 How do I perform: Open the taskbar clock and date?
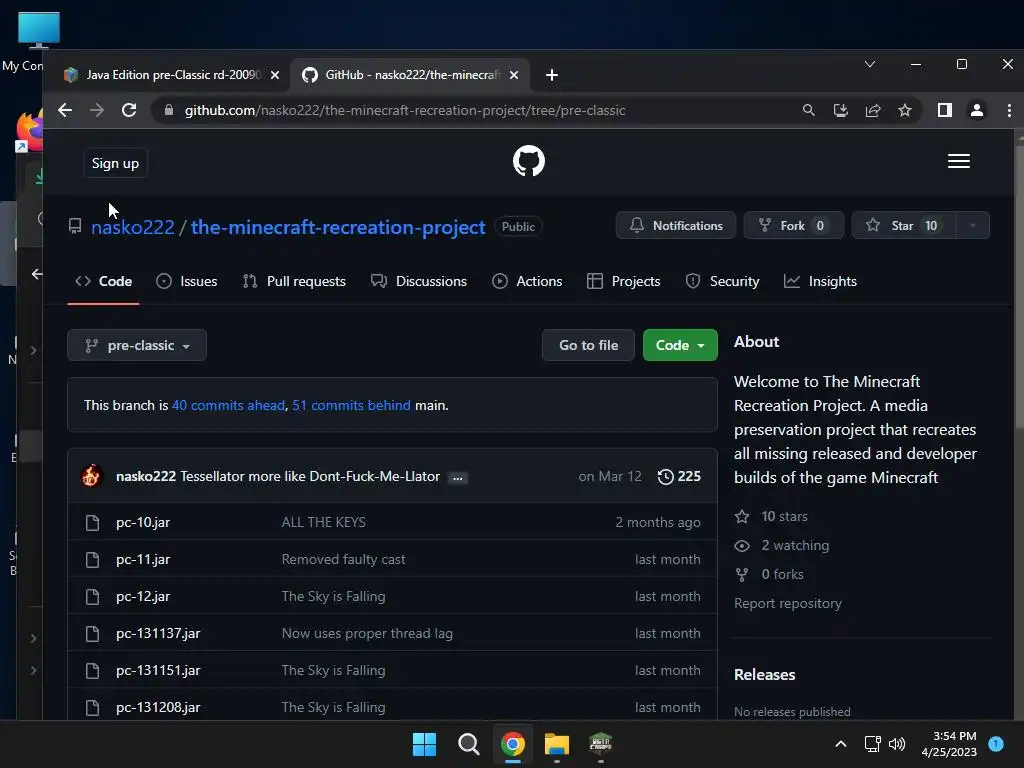tap(949, 744)
